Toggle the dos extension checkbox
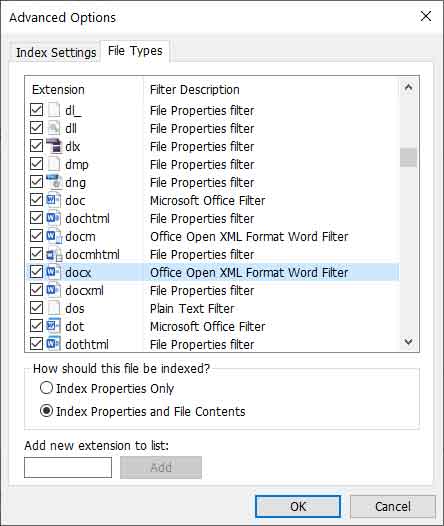Screen dimensions: 444x526 coord(36,308)
